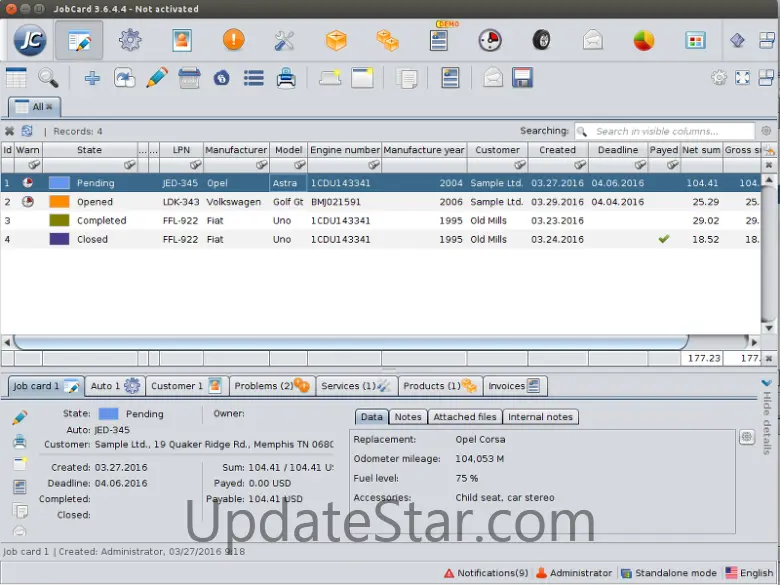Open column filter under Customer header

(520, 165)
